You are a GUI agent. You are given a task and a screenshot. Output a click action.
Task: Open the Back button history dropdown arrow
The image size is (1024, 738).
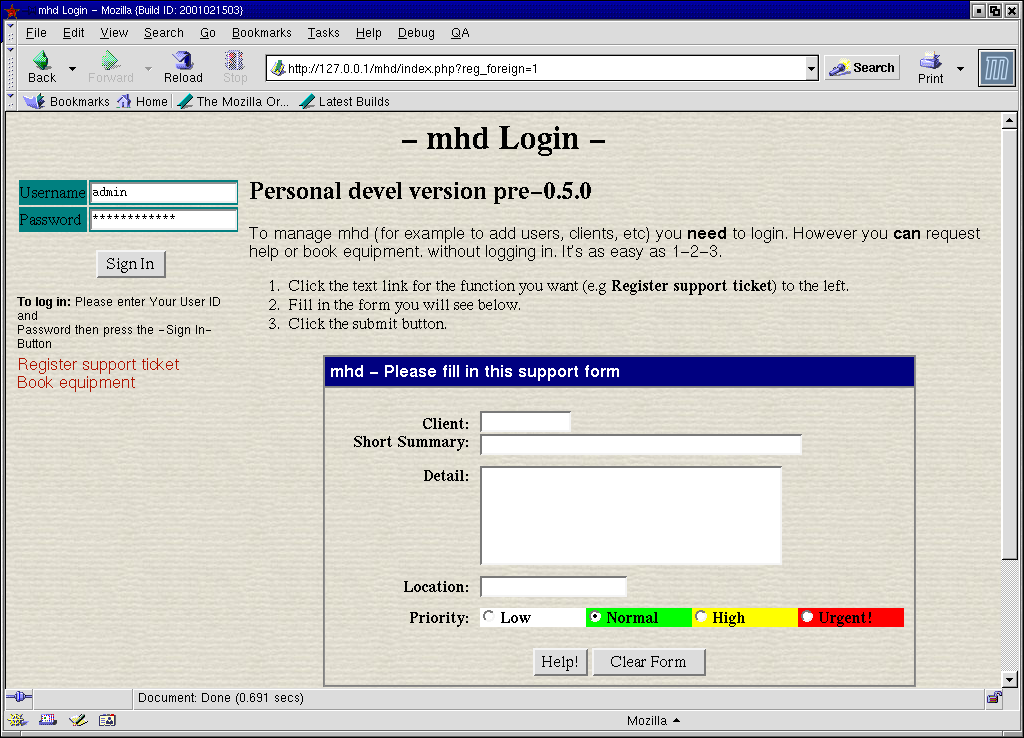click(x=72, y=69)
